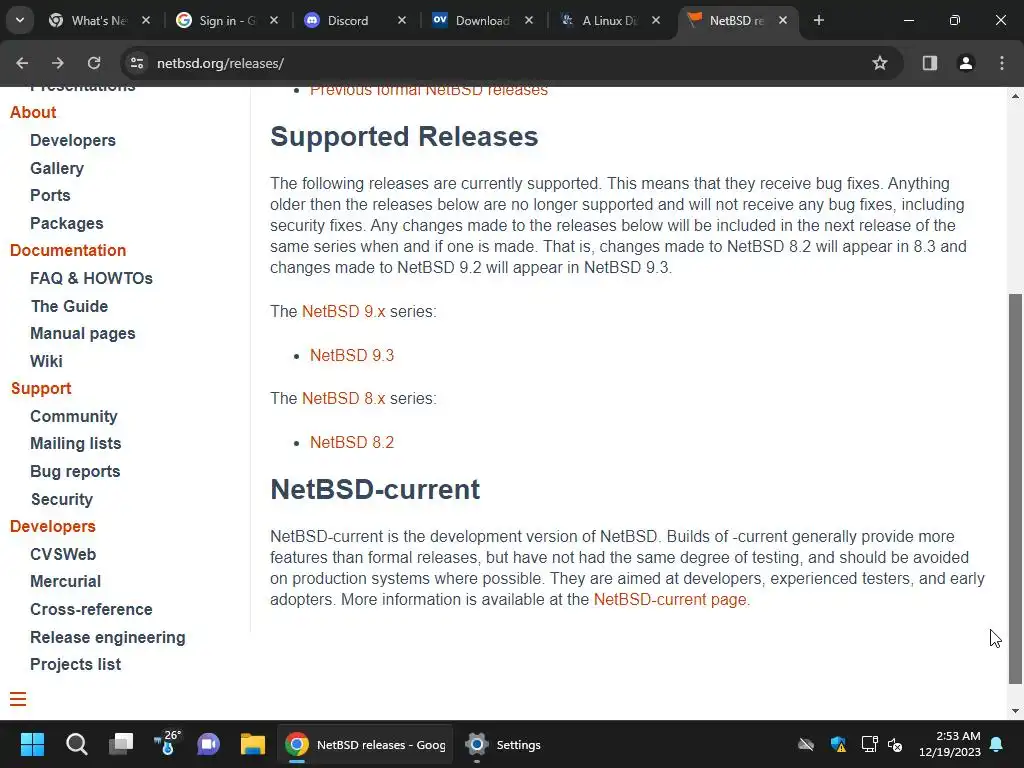Open the Support section heading
Viewport: 1024px width, 768px height.
coord(41,389)
